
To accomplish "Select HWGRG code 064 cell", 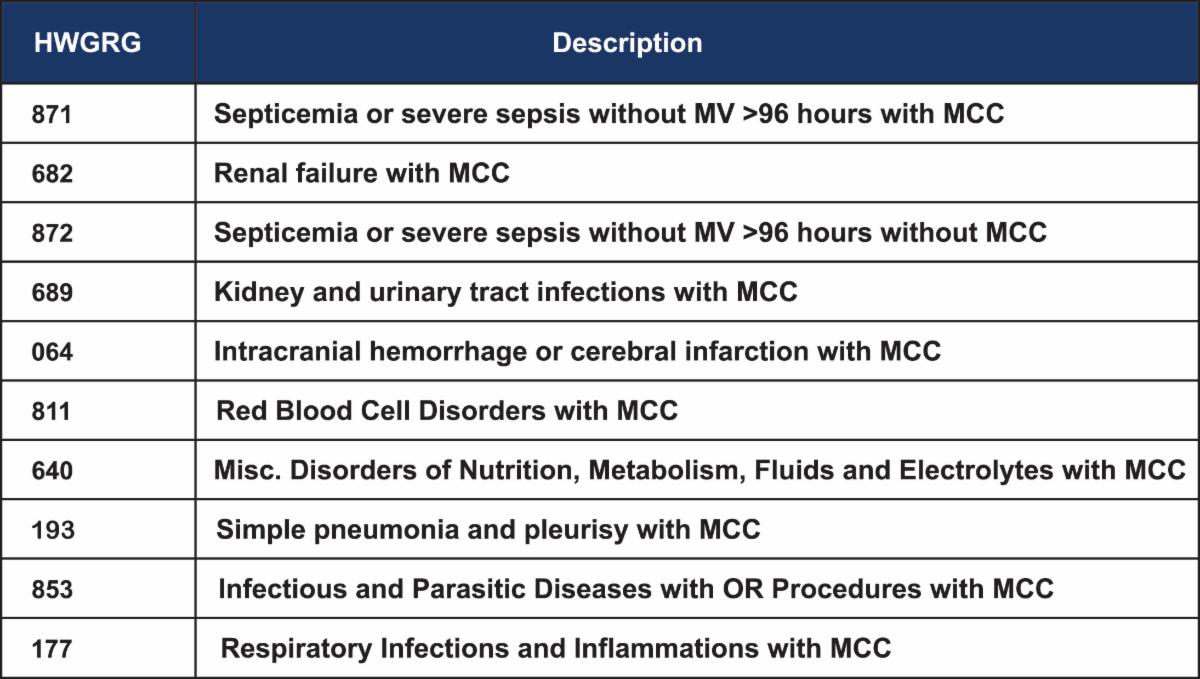I will (x=53, y=352).
